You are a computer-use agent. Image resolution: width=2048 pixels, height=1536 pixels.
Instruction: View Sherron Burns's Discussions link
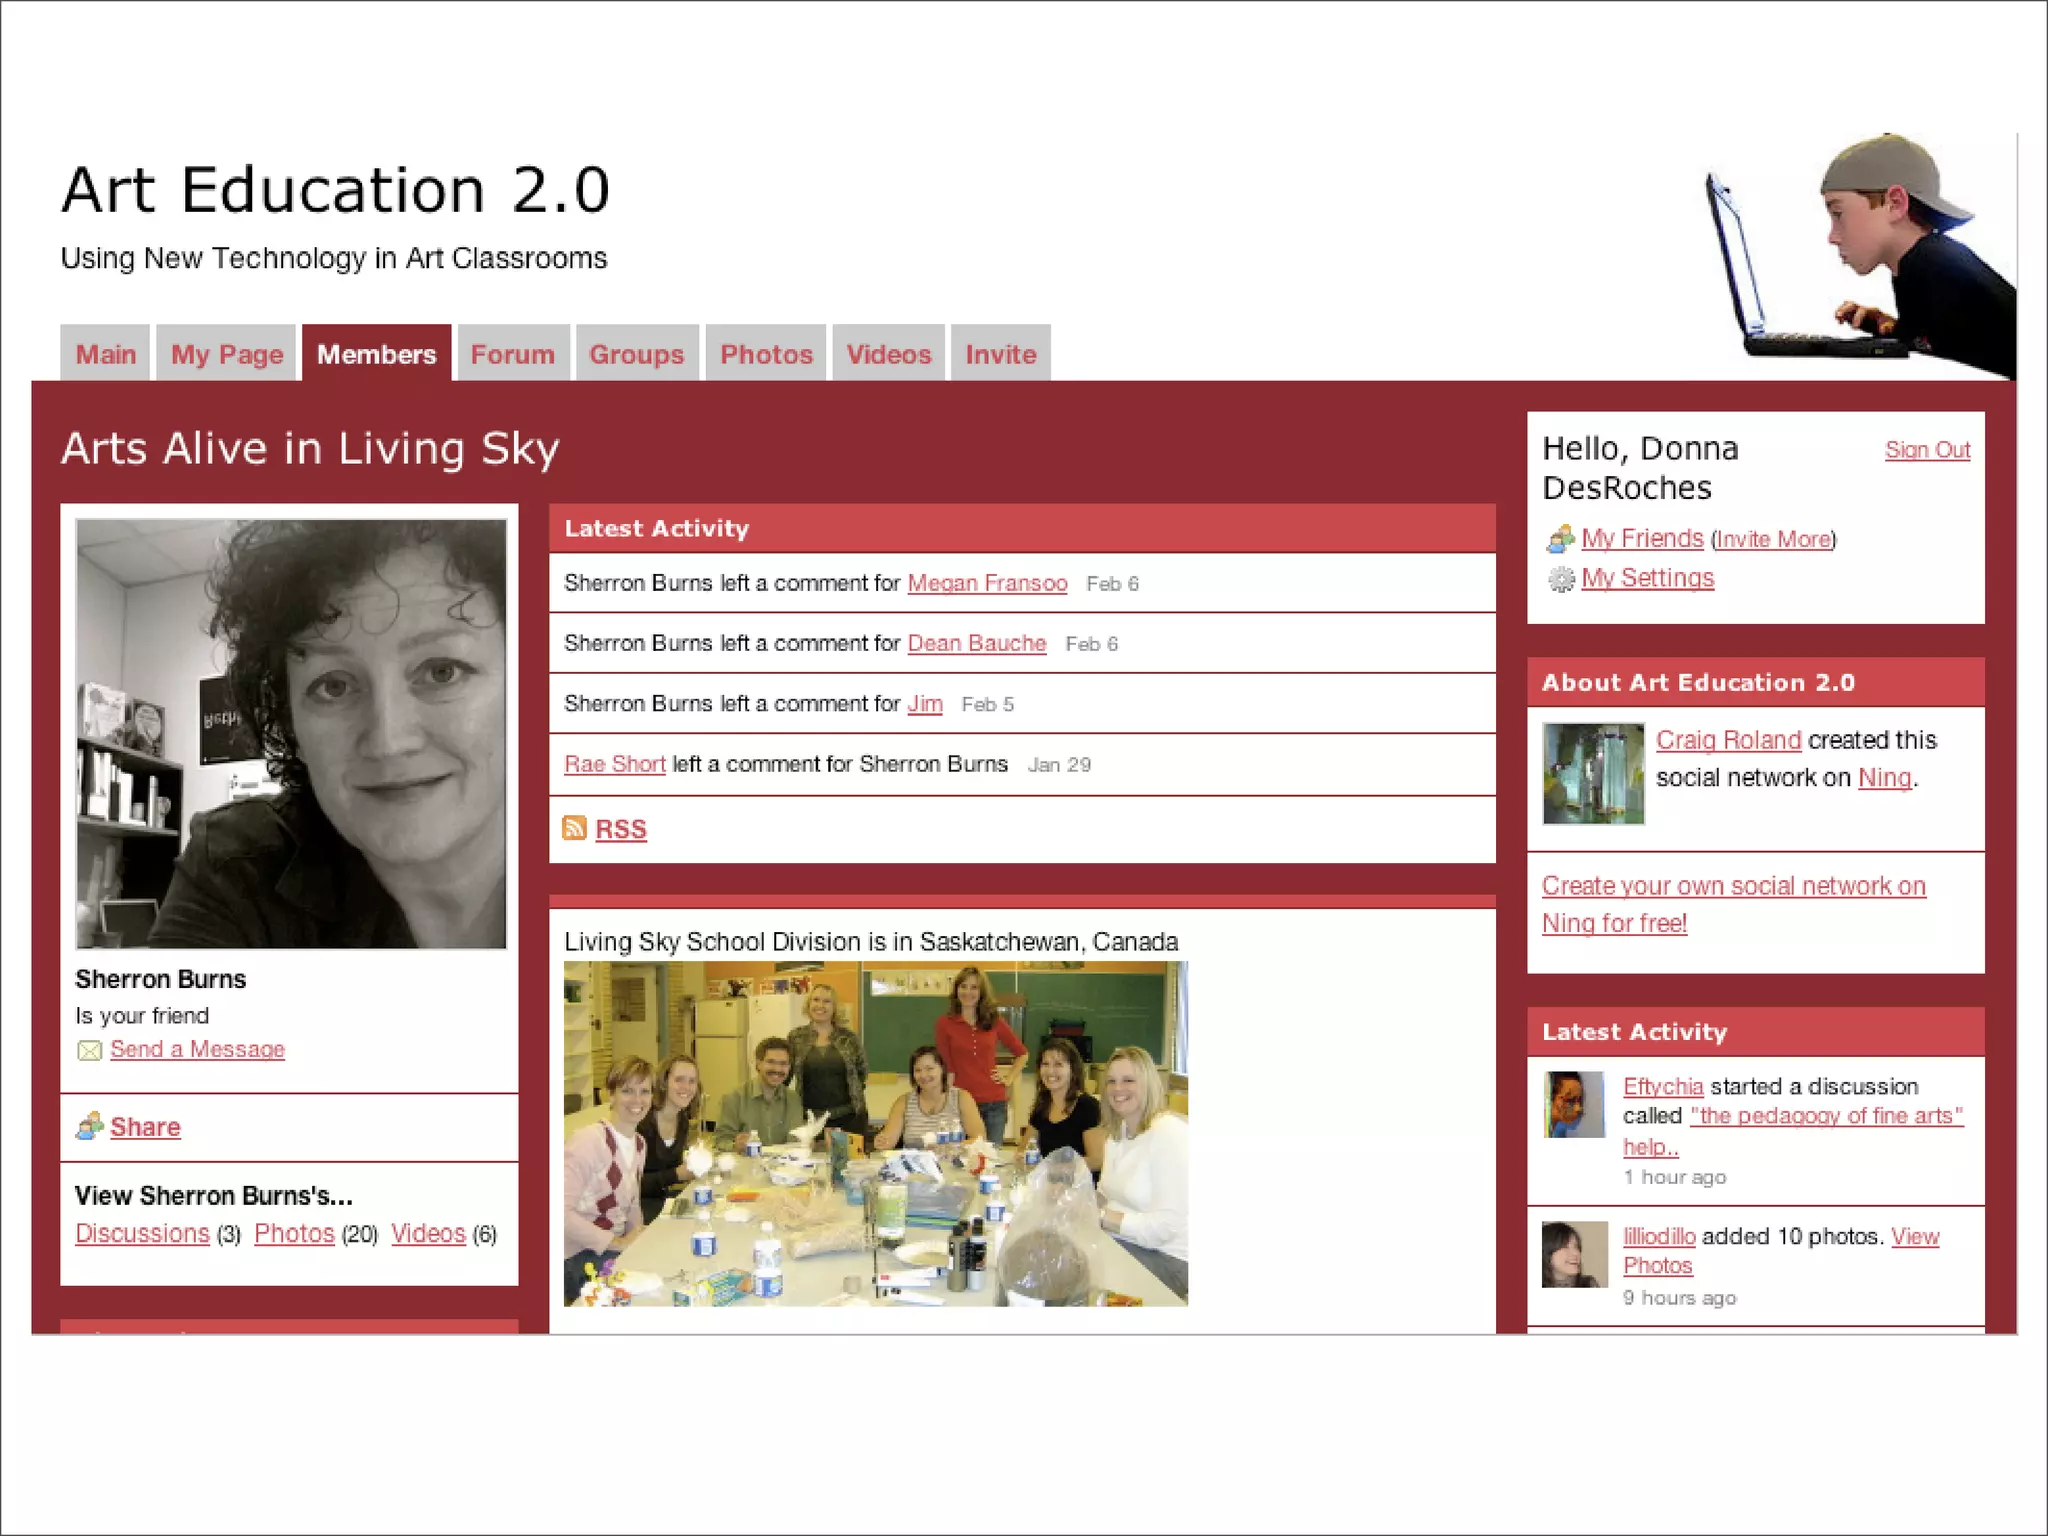point(142,1233)
